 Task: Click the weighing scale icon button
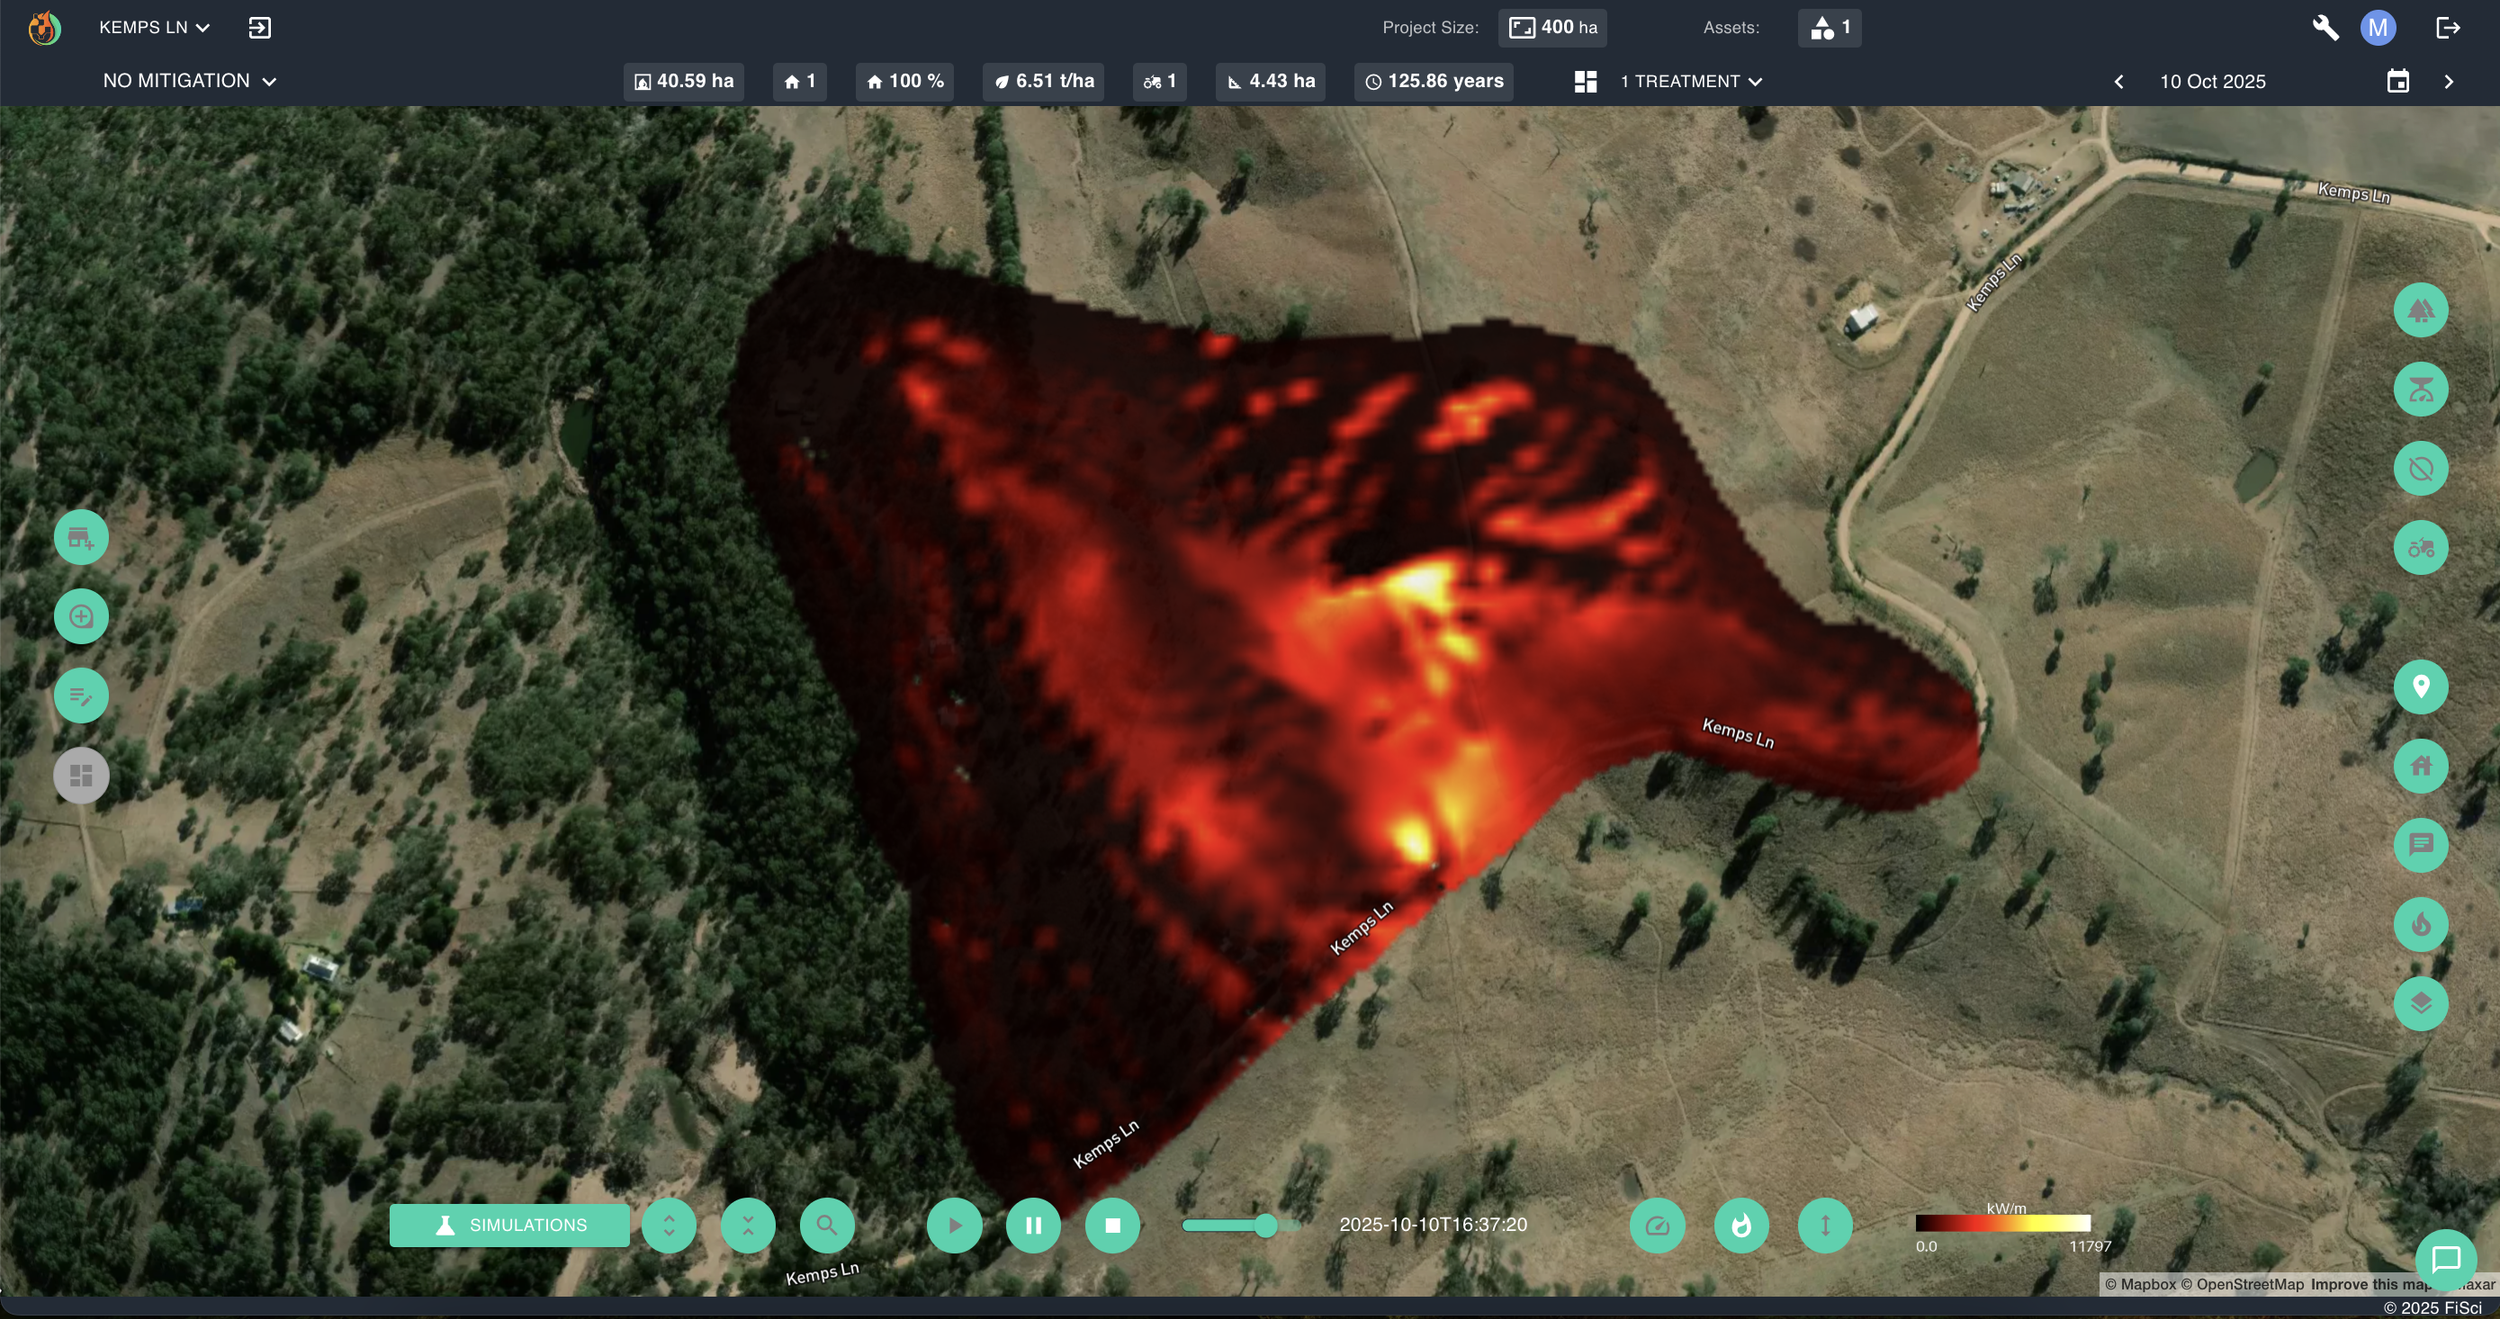(2420, 389)
